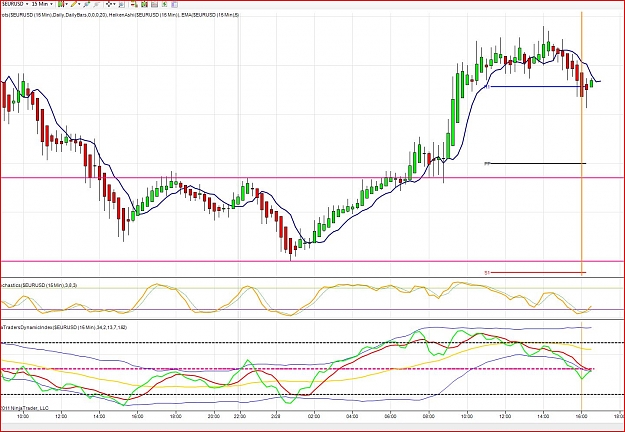
Task: Click the S1 support label
Action: [x=487, y=273]
